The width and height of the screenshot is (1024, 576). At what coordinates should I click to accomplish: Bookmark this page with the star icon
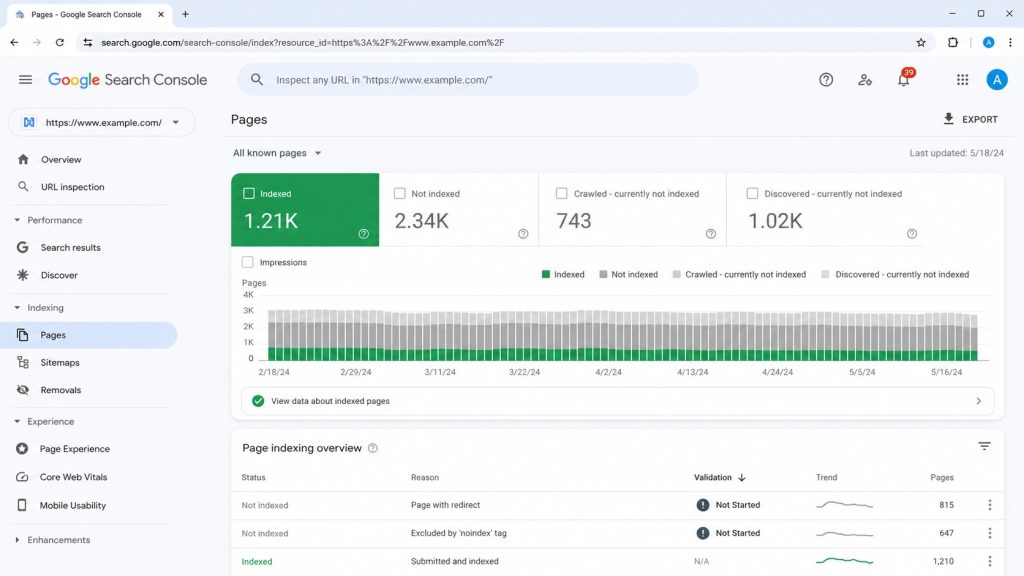(x=921, y=42)
